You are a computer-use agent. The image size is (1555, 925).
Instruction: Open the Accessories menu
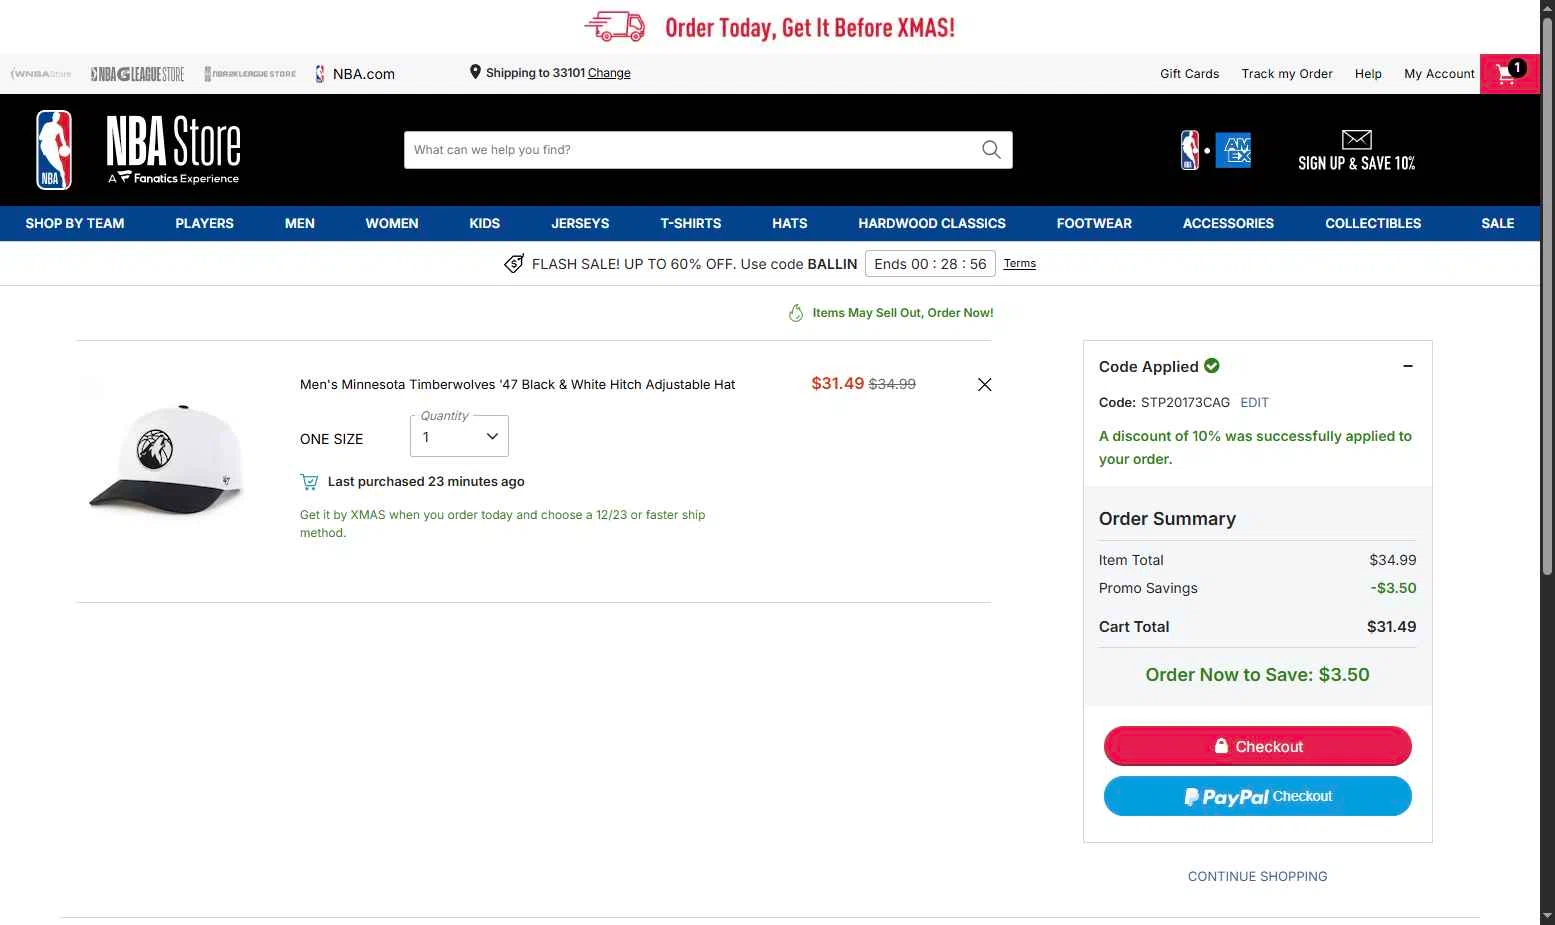pyautogui.click(x=1228, y=223)
